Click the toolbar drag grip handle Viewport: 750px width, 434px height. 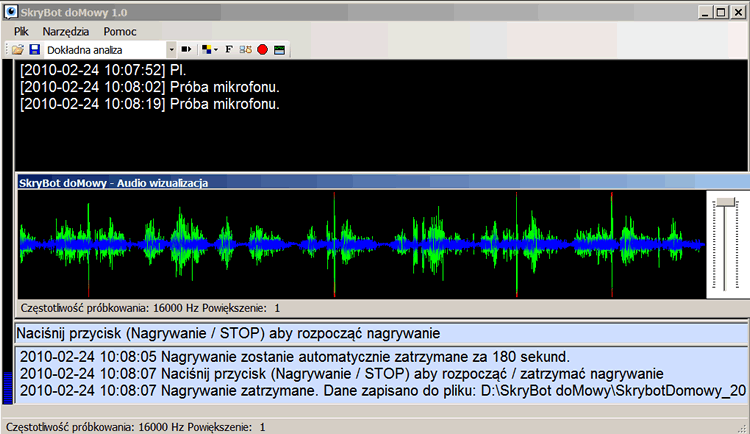7,49
